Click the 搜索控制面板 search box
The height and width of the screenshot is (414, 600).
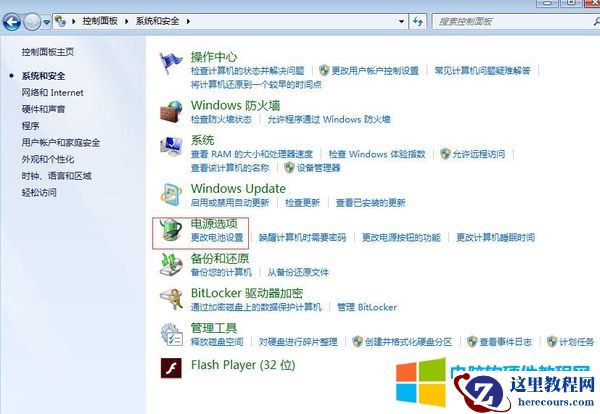click(x=515, y=21)
